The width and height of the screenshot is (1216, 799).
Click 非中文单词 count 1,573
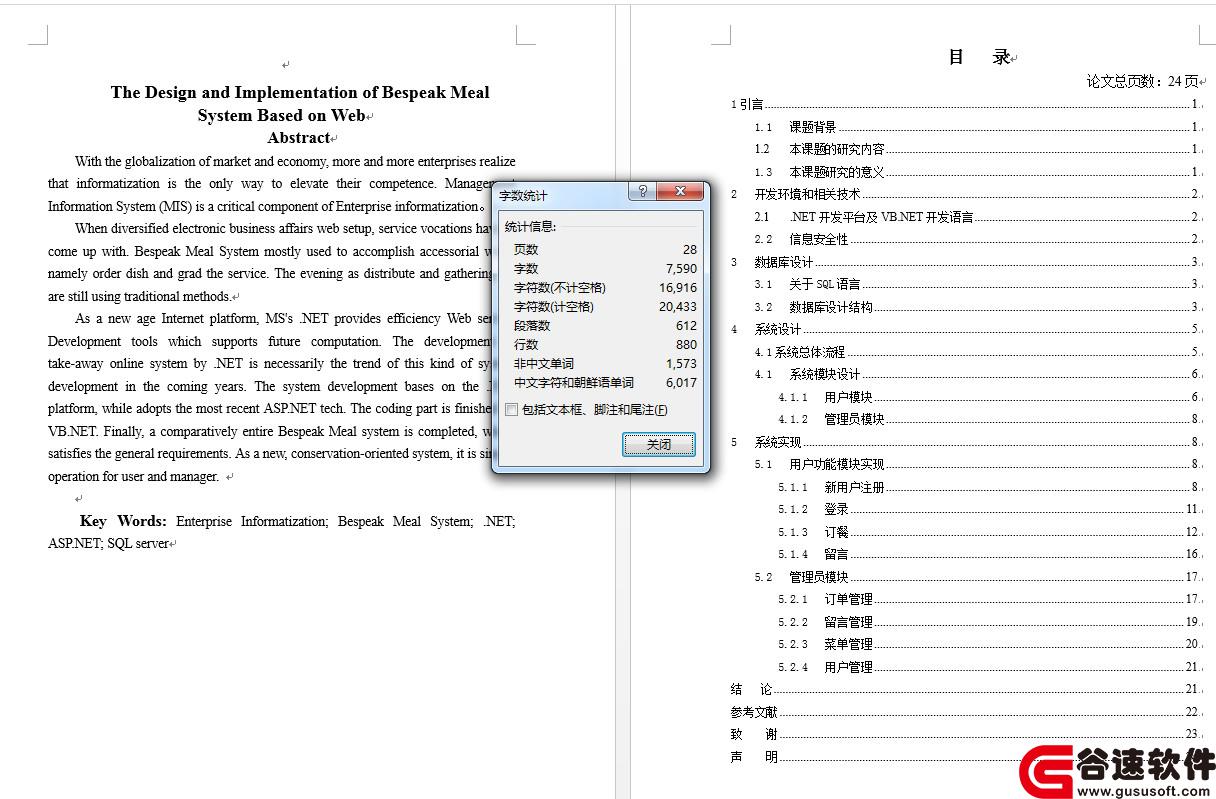click(681, 363)
